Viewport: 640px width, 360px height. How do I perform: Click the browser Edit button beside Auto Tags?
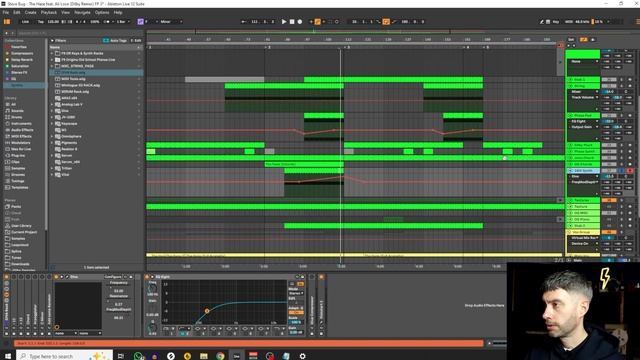(136, 41)
